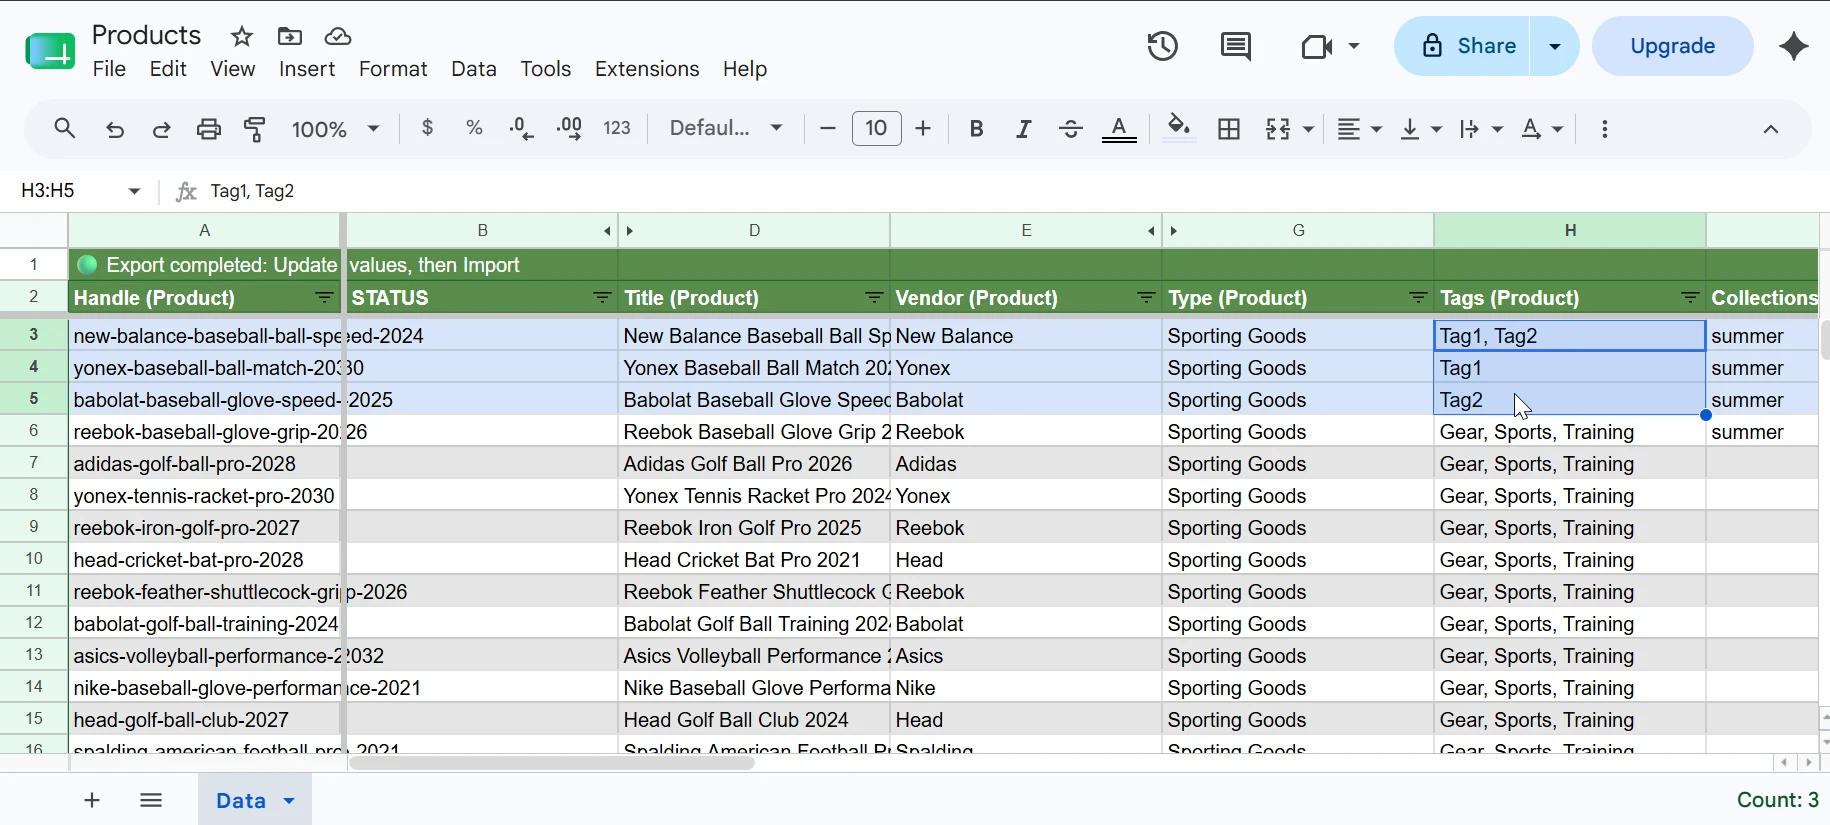Format as percent
The width and height of the screenshot is (1830, 825).
click(x=475, y=128)
